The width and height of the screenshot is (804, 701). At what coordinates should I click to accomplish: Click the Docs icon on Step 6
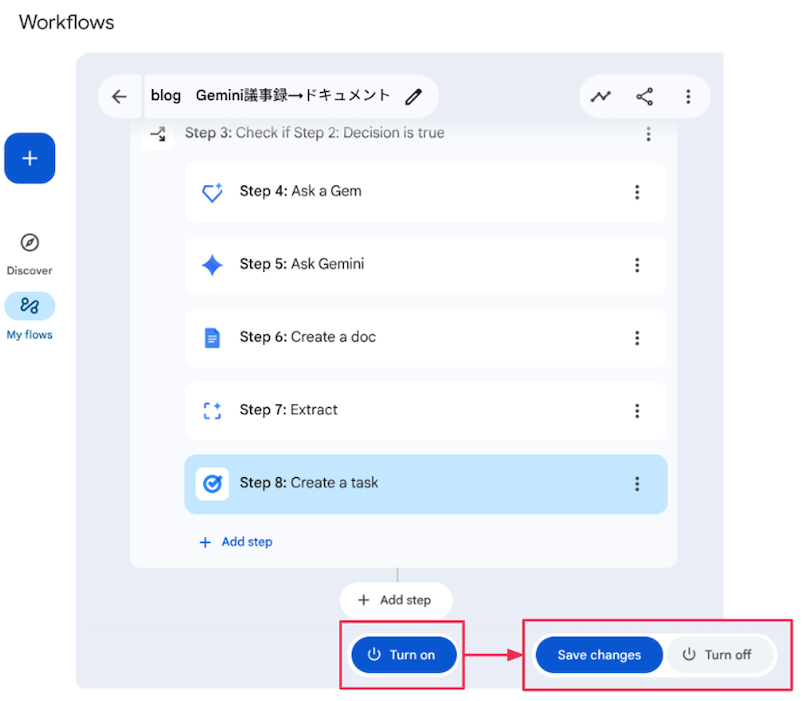click(212, 338)
